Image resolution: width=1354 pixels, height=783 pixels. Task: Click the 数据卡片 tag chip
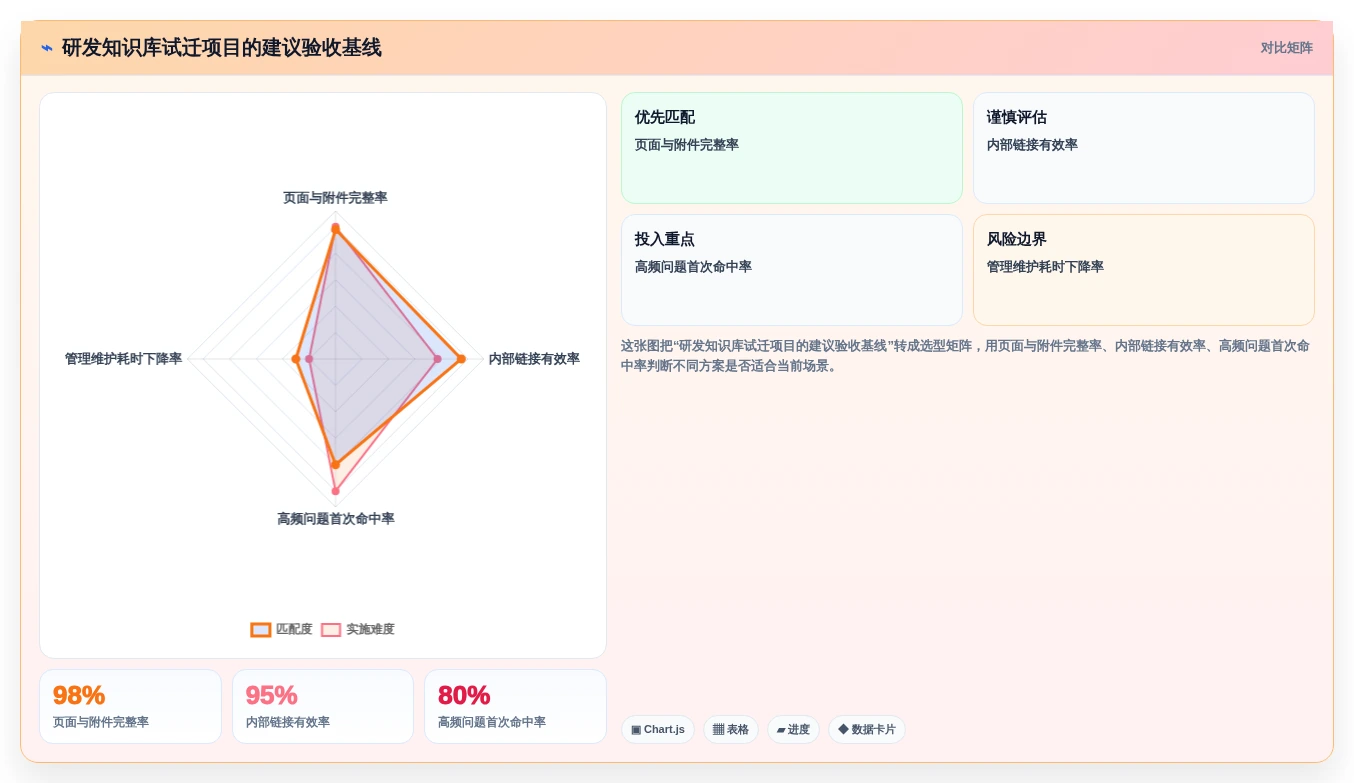(x=866, y=730)
